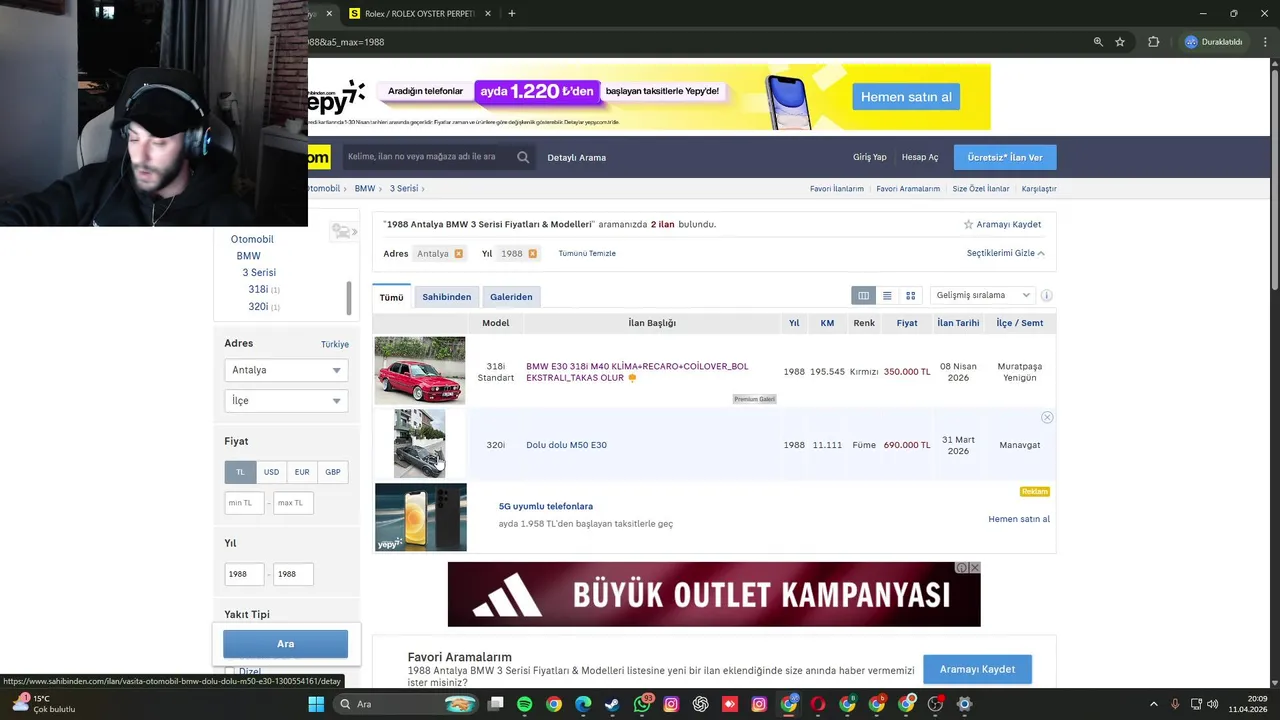Screen dimensions: 1280x720
Task: Remove the Antalya address filter tag
Action: coord(458,254)
